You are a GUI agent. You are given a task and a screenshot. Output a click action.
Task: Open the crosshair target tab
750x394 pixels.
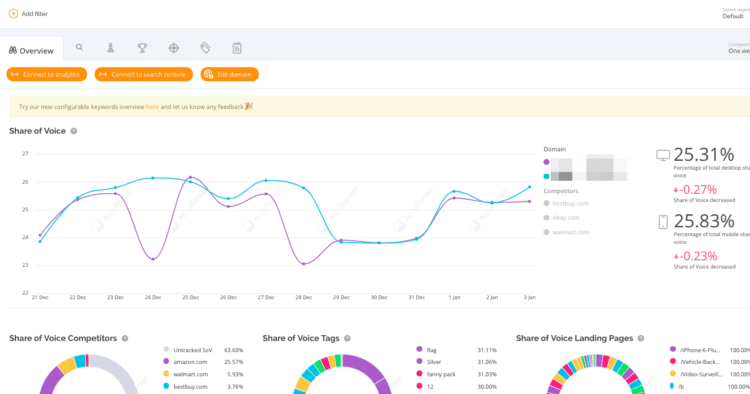[174, 48]
